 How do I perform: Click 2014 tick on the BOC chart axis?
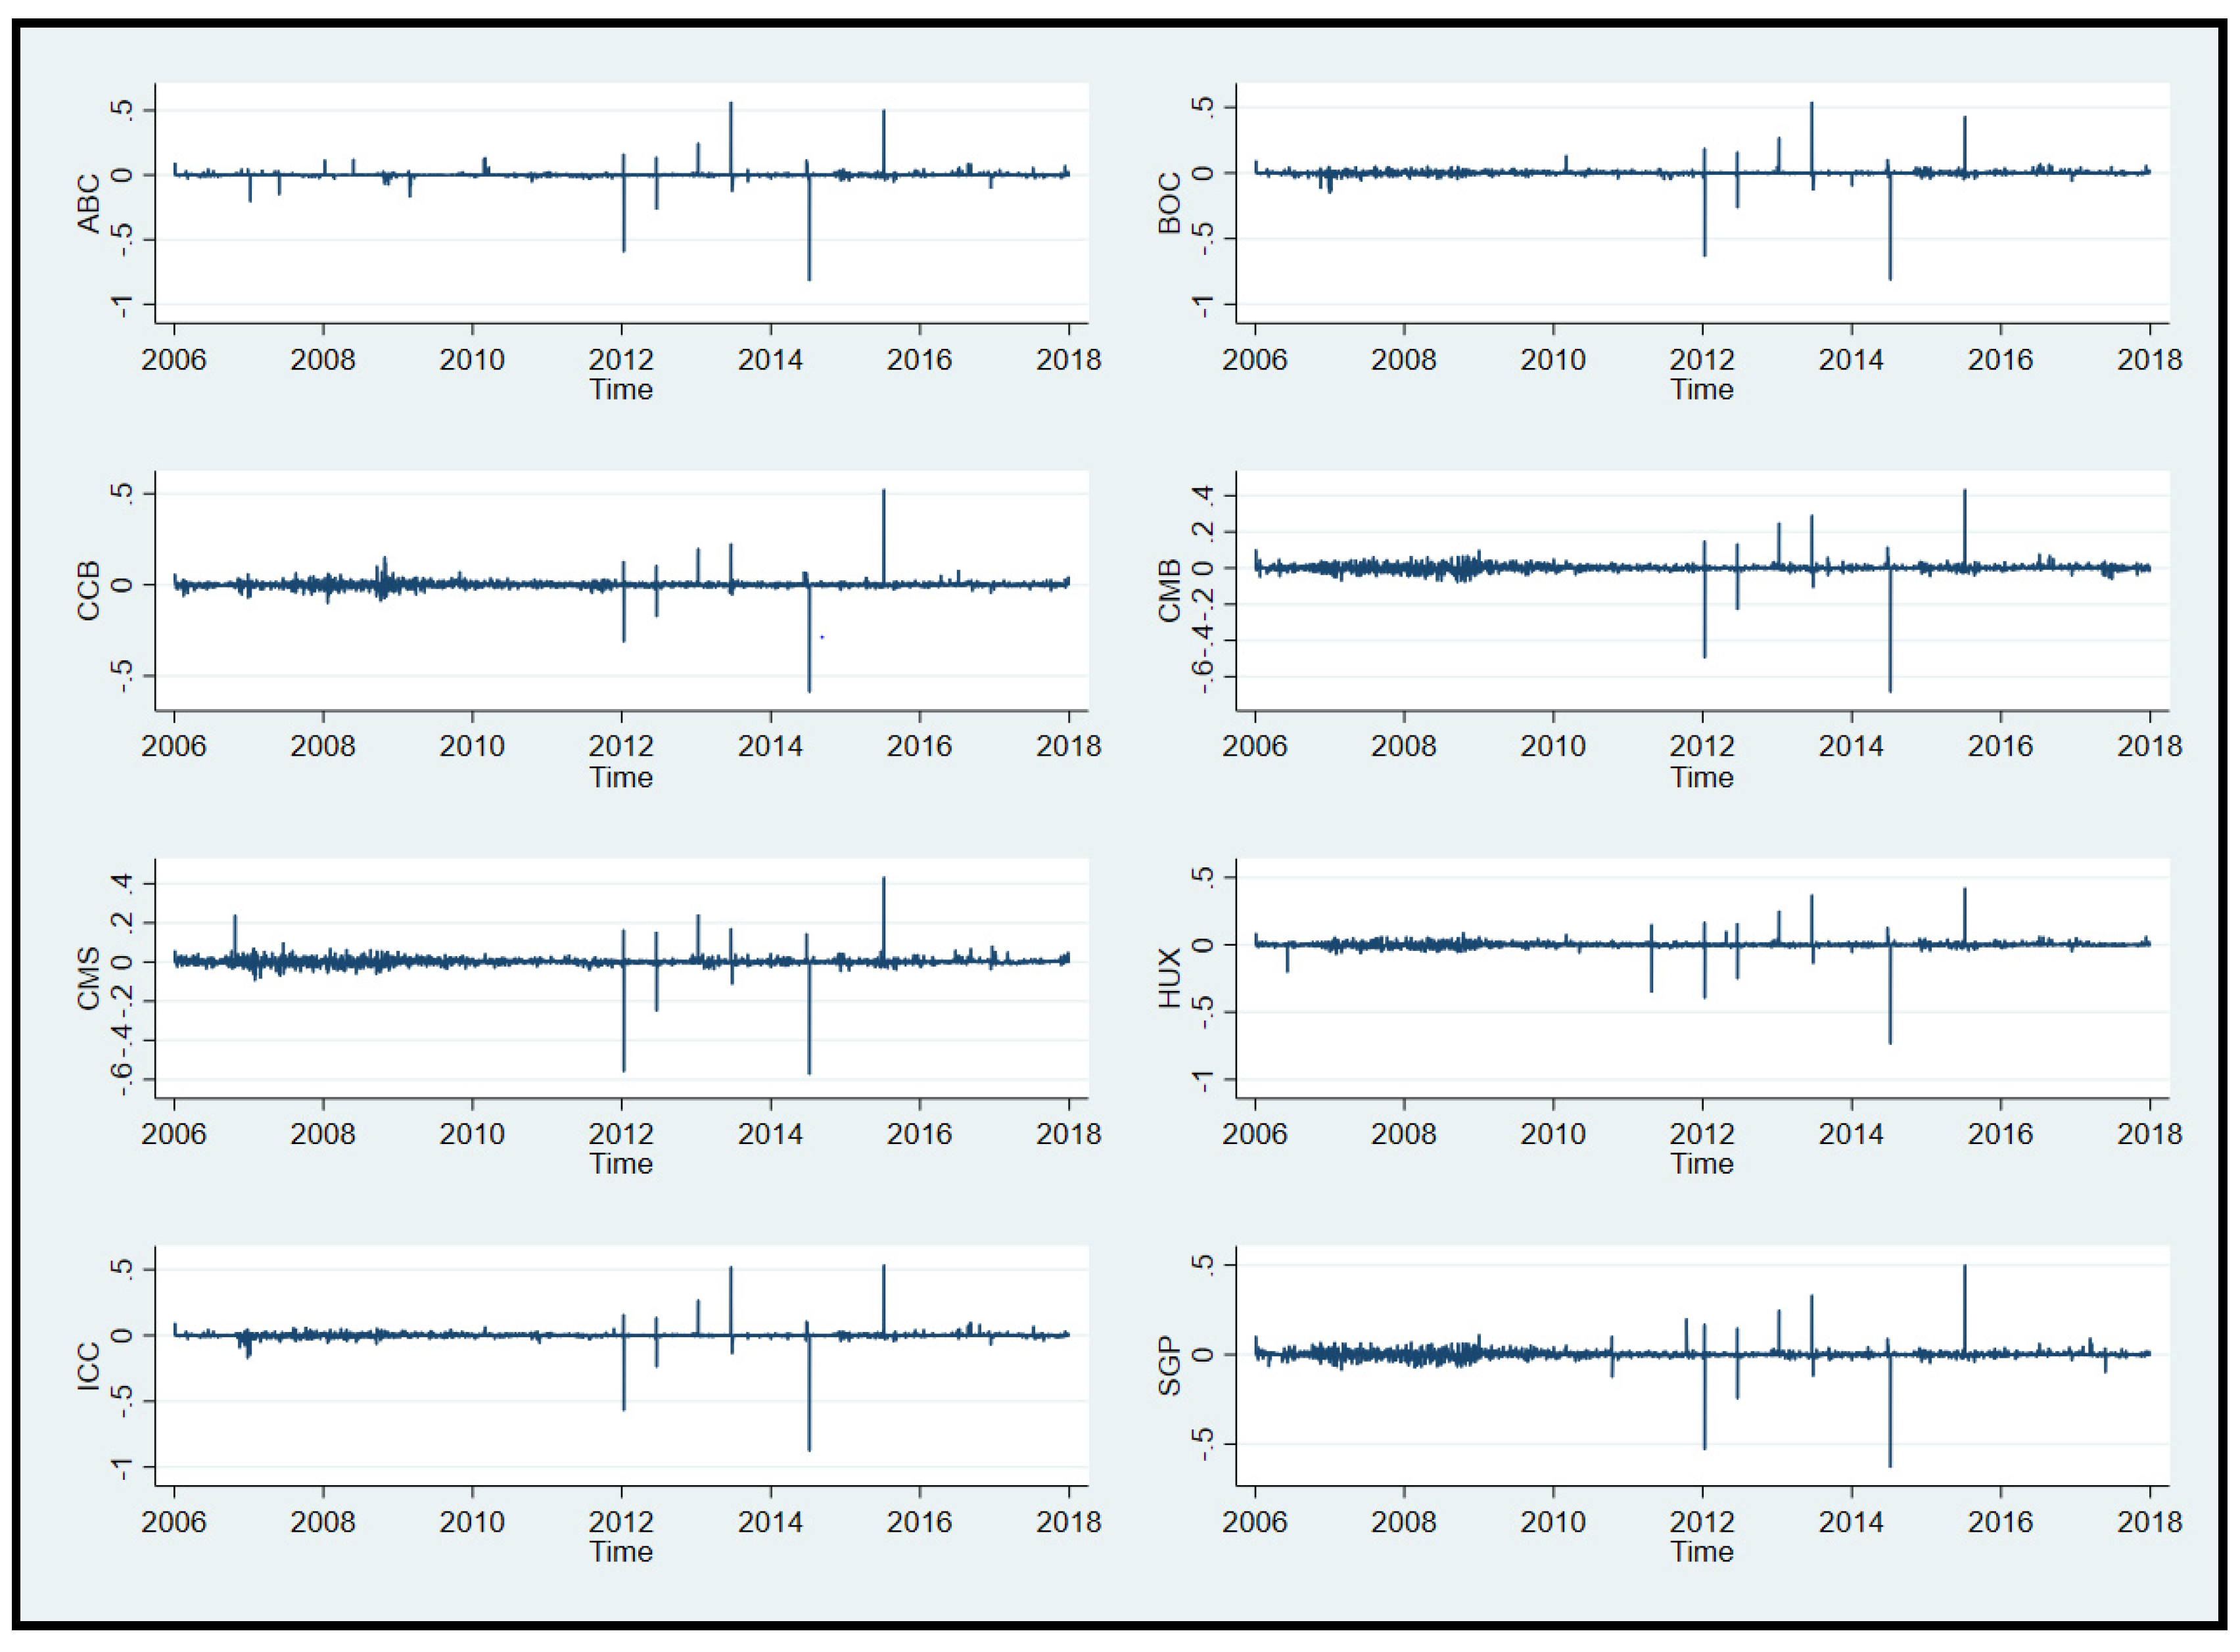(x=1851, y=360)
